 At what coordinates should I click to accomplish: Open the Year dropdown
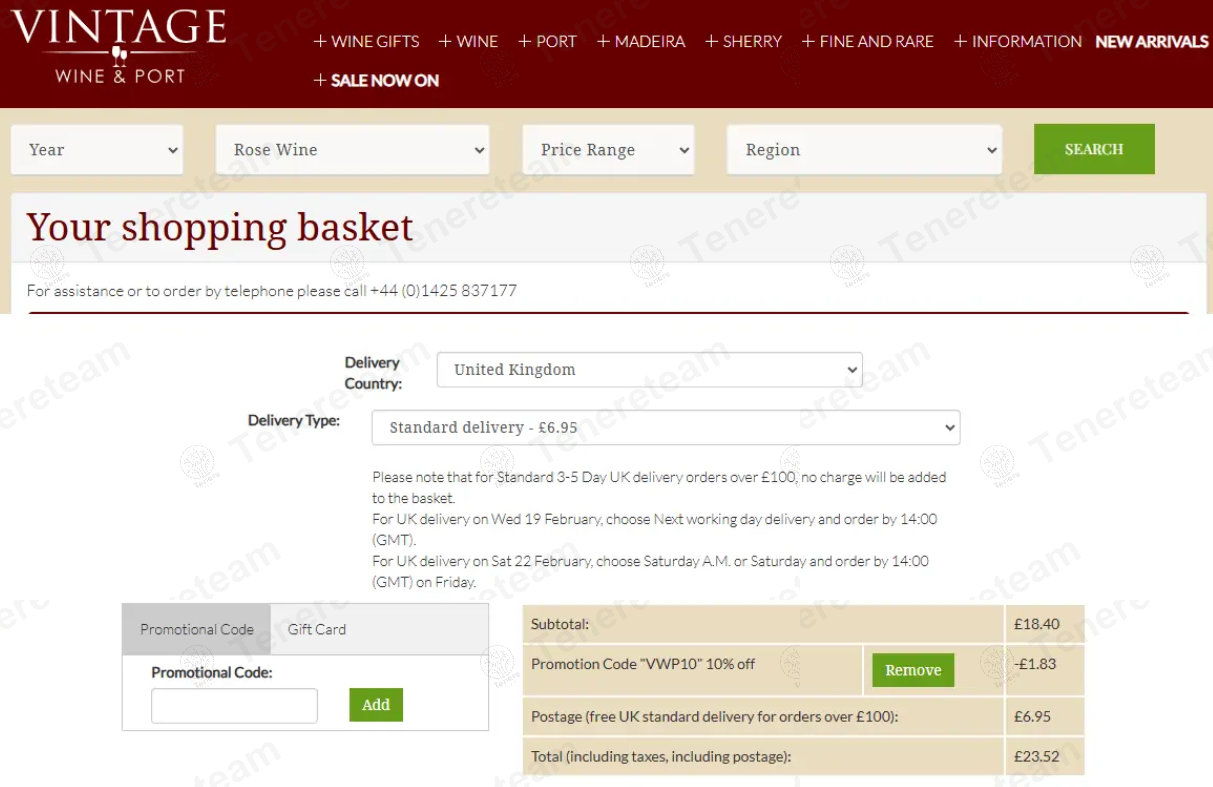click(x=97, y=150)
